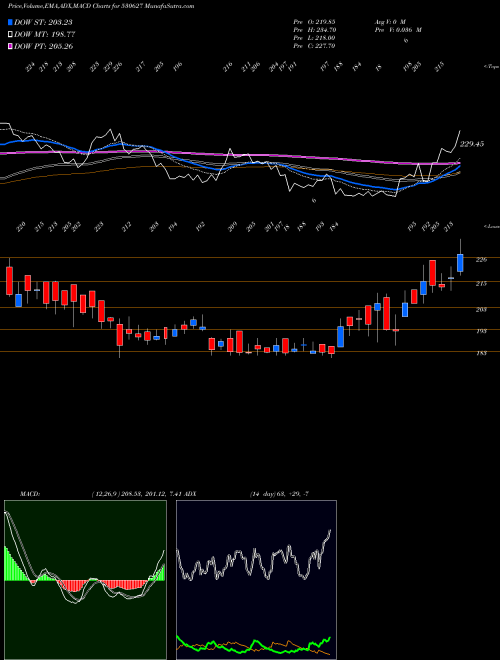Click the 203 price axis label

tap(481, 309)
